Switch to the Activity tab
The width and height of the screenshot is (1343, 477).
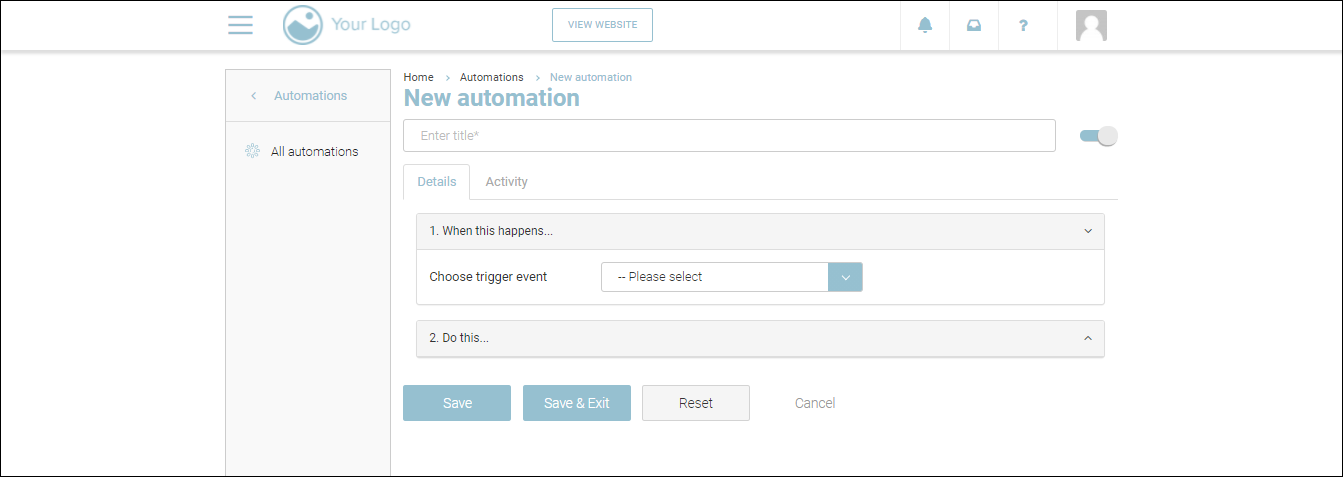point(506,182)
